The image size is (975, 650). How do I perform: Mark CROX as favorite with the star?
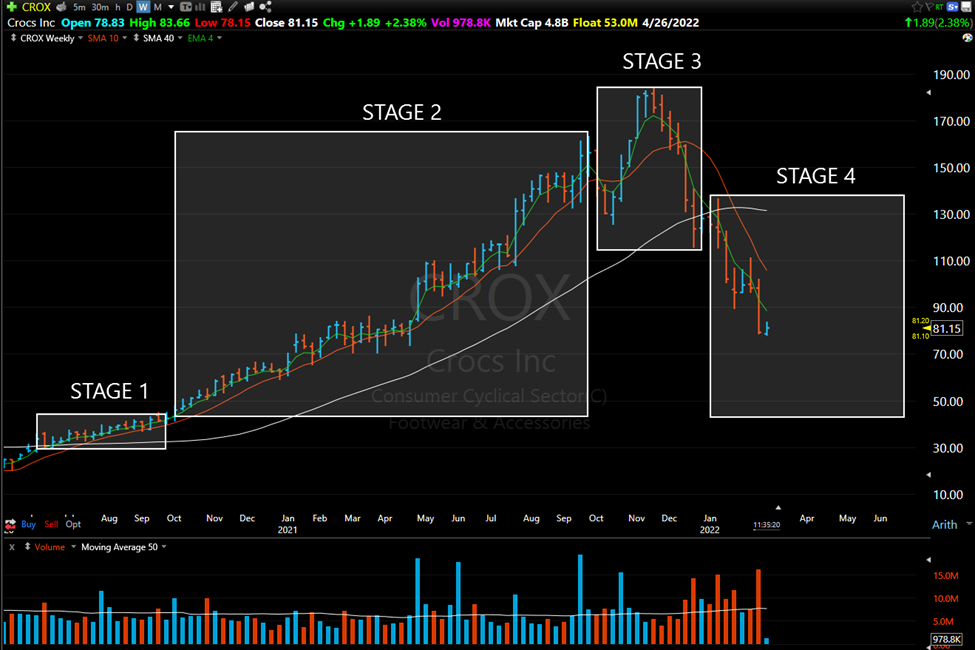click(917, 7)
